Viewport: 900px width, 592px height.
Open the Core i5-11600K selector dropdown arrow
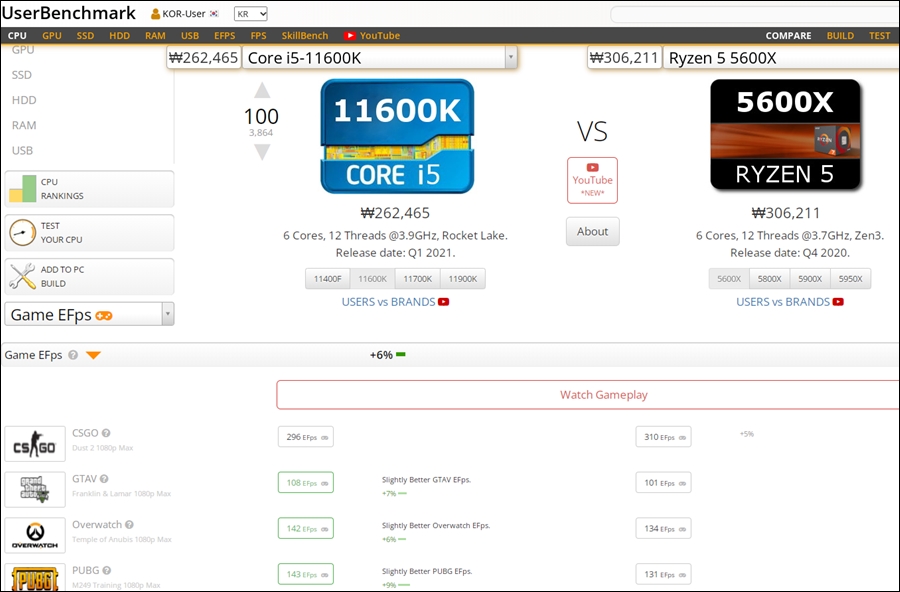click(x=511, y=57)
